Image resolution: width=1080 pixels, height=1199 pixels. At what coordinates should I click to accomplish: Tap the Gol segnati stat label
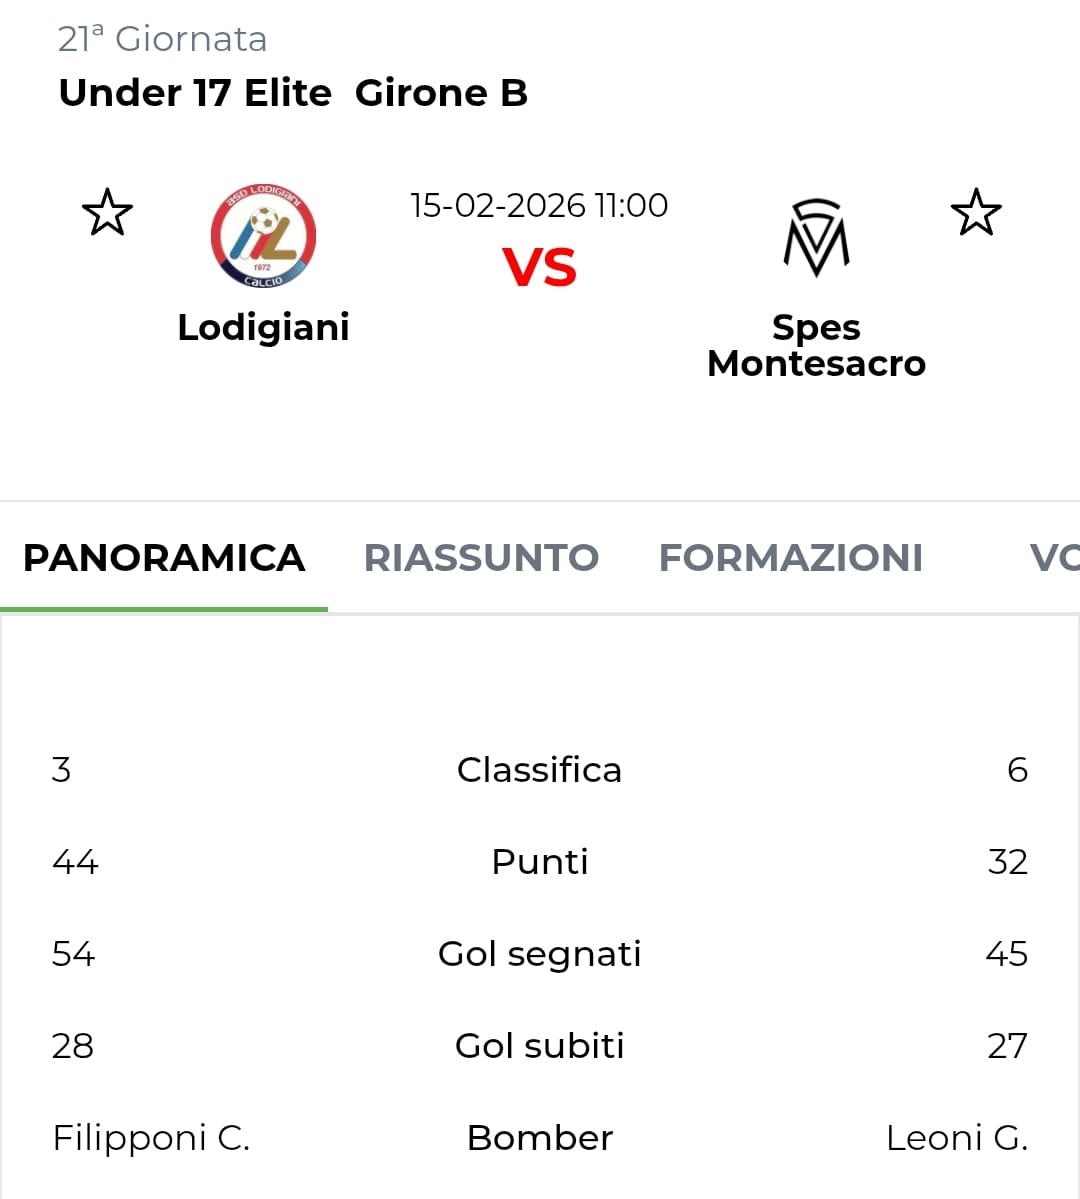pyautogui.click(x=539, y=954)
